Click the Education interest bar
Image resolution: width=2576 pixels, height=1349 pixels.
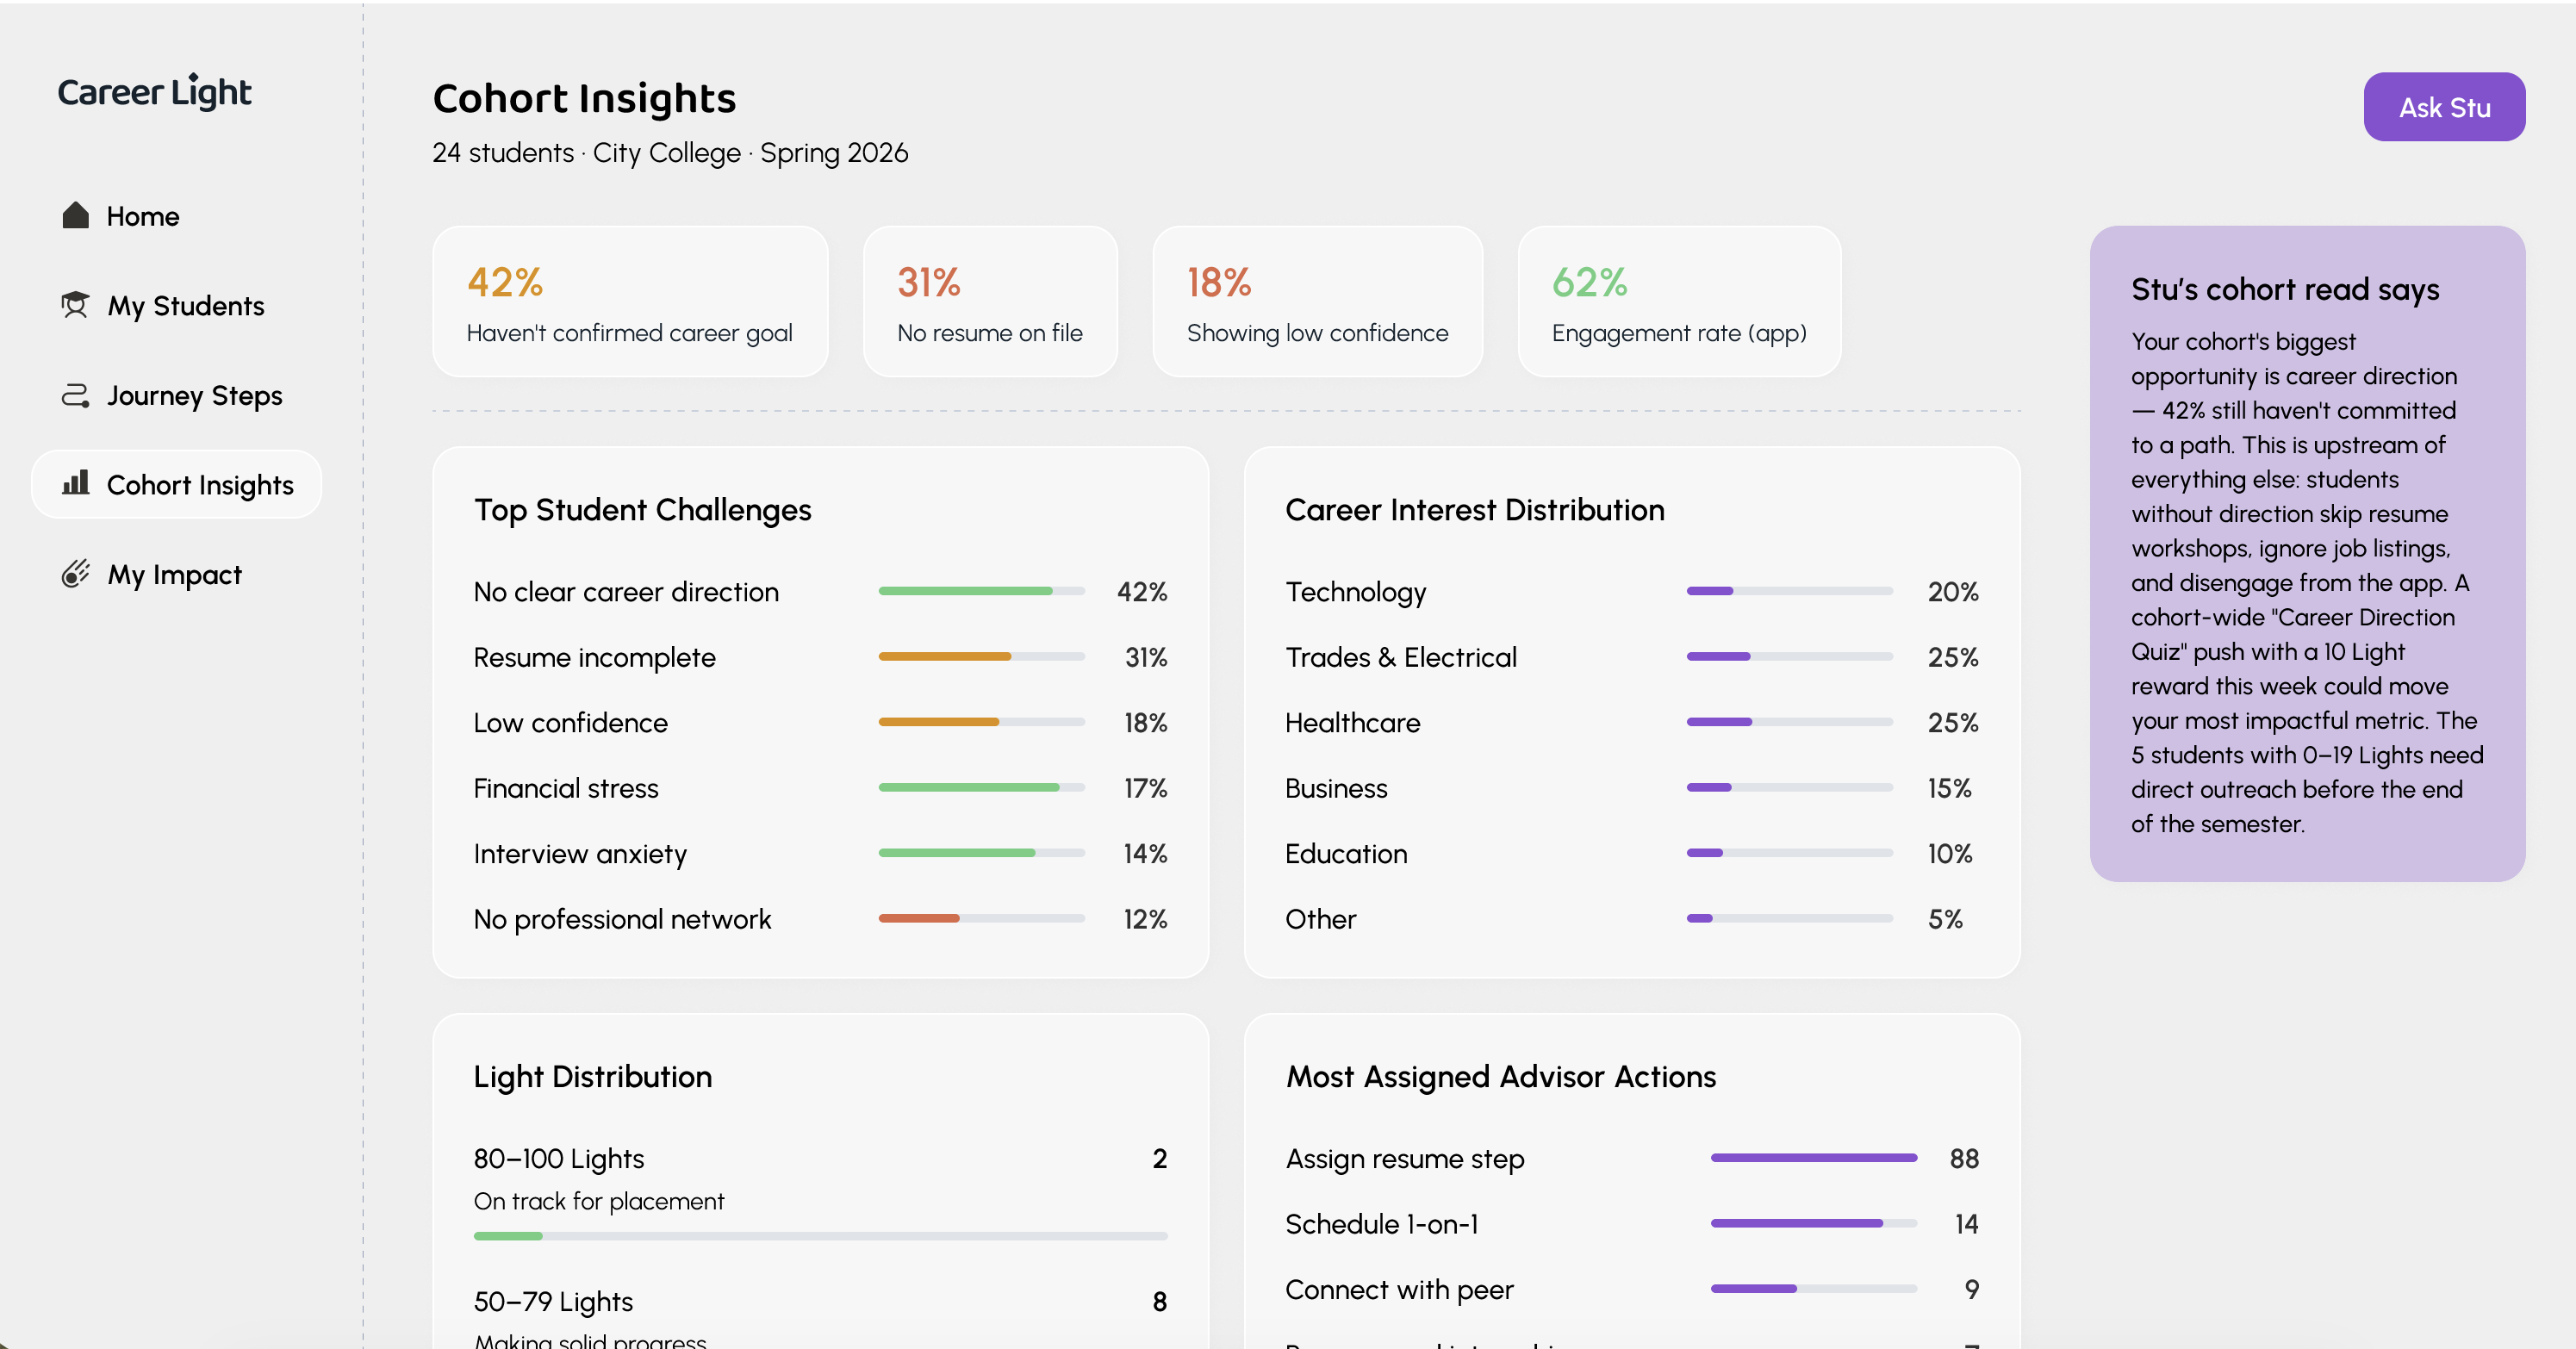[1790, 853]
